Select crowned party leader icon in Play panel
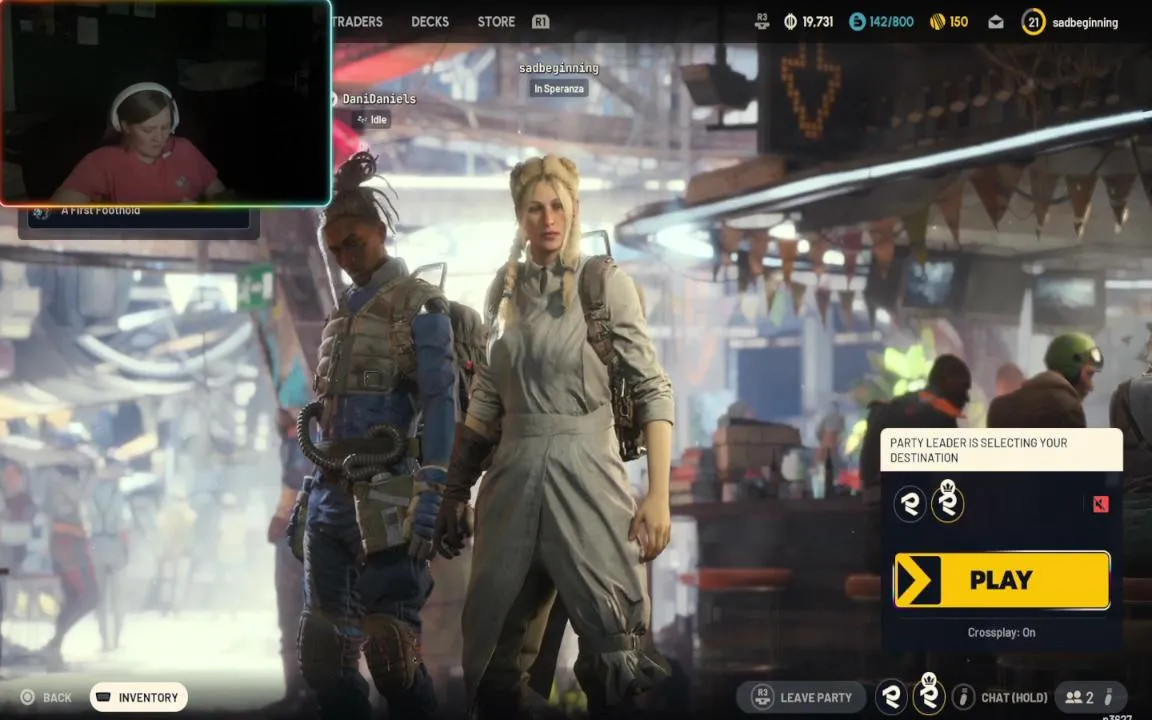The height and width of the screenshot is (720, 1152). tap(948, 502)
